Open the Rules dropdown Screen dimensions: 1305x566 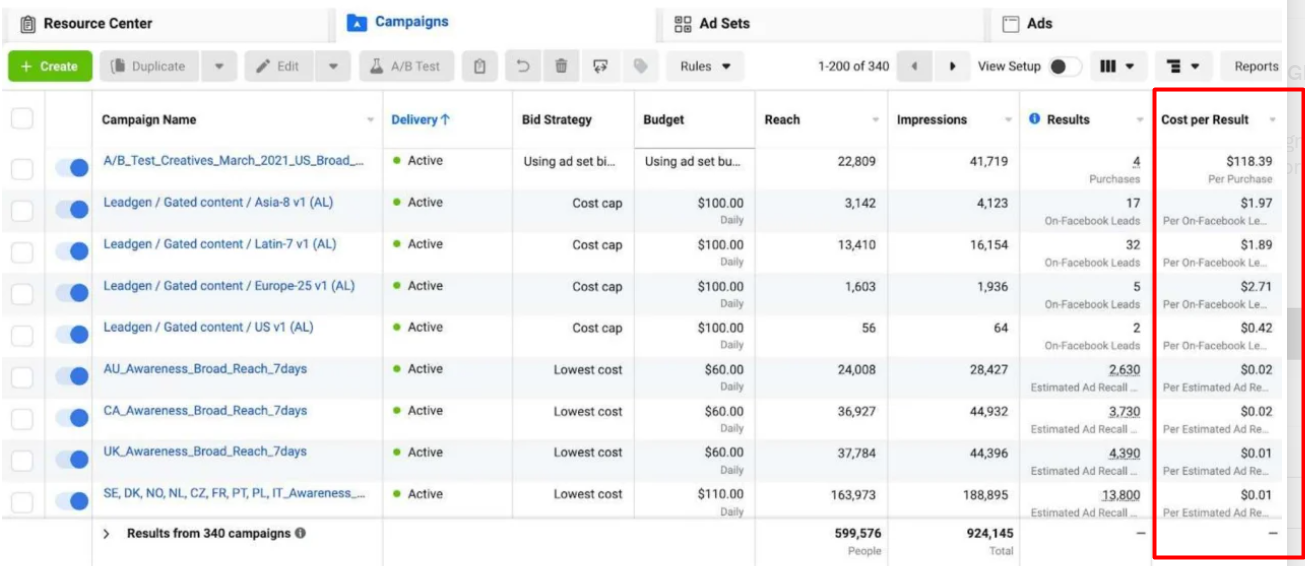[x=705, y=67]
